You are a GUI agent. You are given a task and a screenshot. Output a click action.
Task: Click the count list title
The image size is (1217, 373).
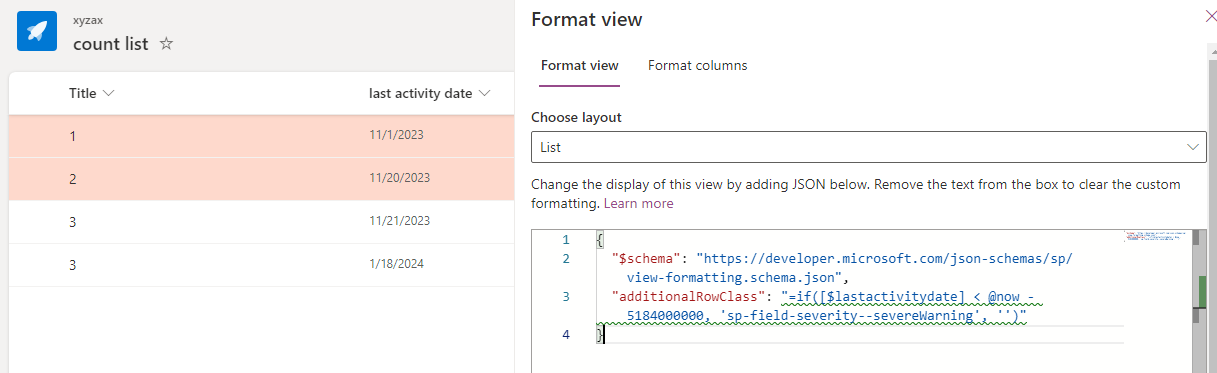coord(110,44)
